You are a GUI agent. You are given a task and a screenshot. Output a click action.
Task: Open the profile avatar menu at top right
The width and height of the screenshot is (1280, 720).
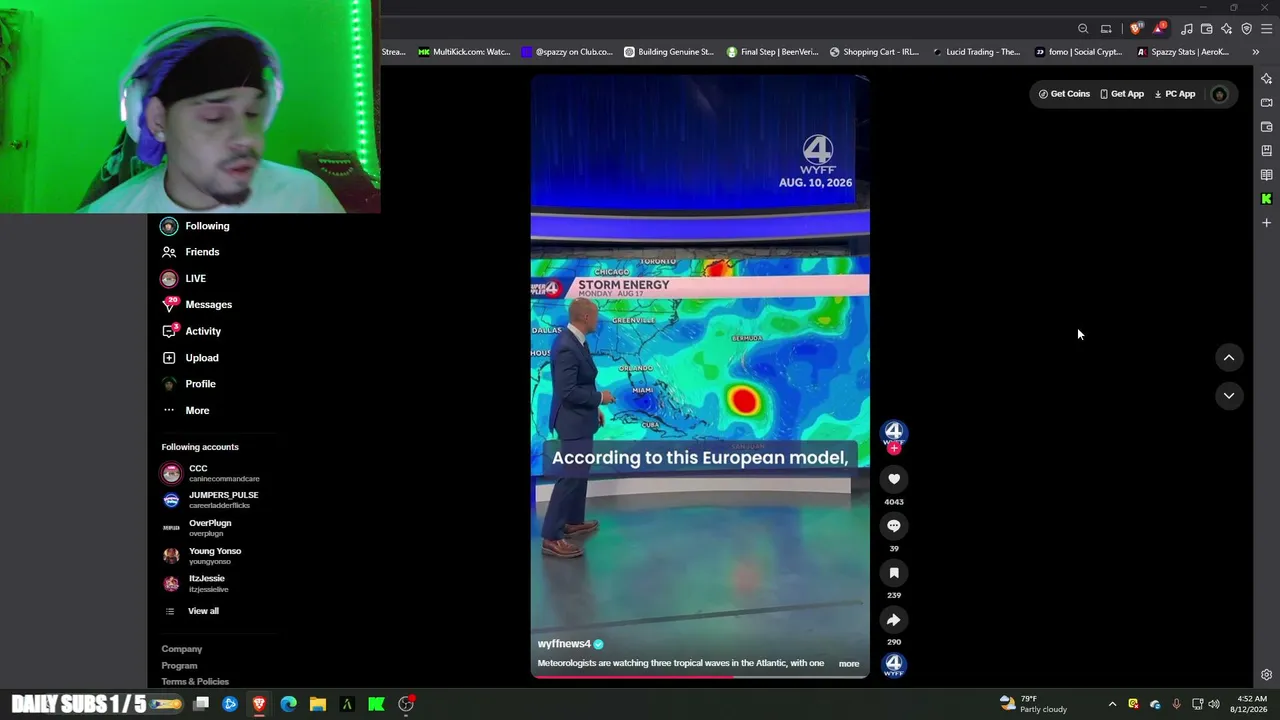point(1219,94)
